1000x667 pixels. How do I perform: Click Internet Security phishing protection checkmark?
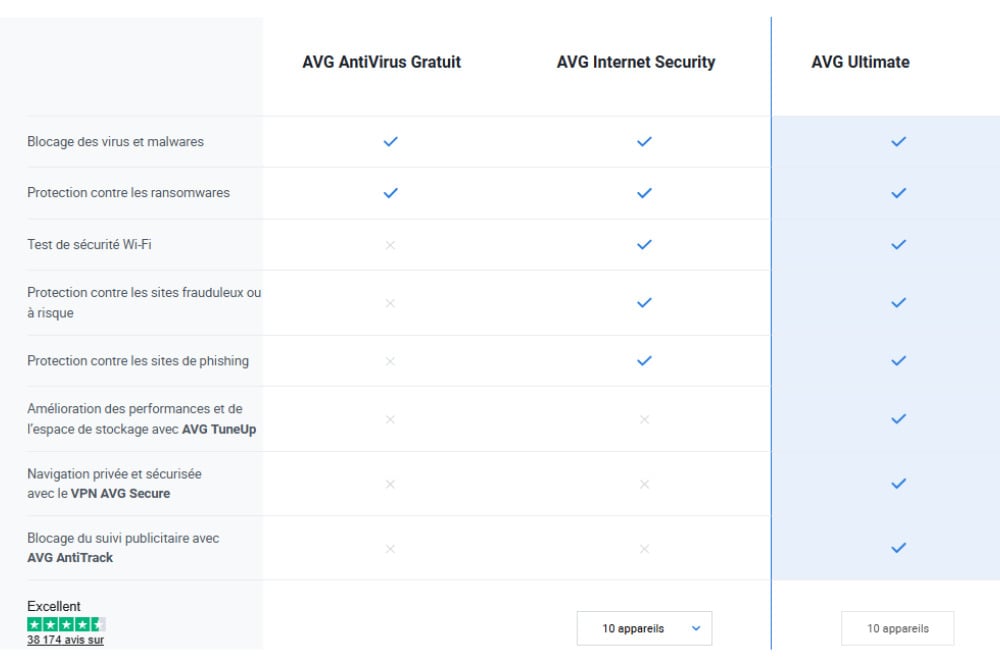point(644,361)
